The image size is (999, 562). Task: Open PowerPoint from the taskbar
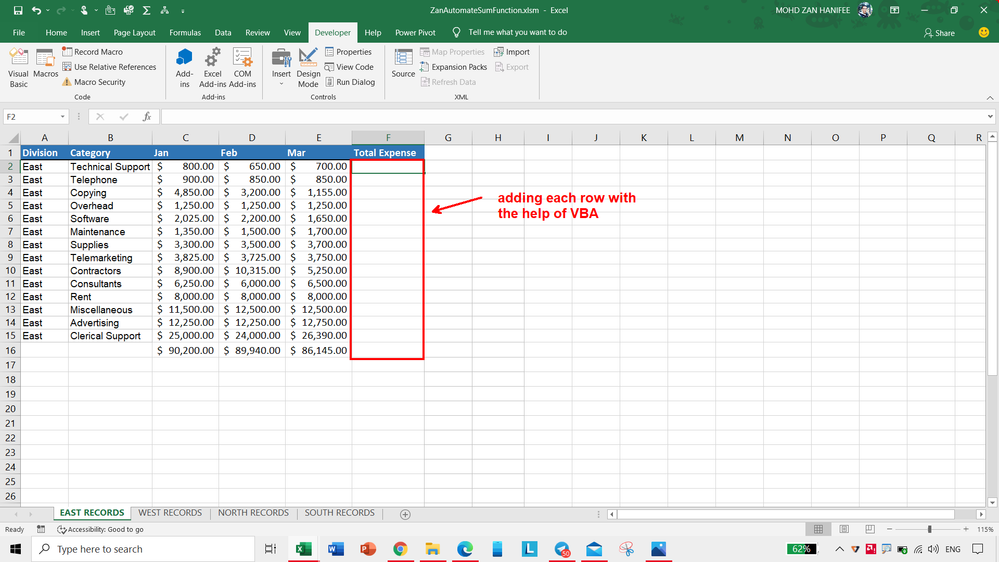point(368,549)
